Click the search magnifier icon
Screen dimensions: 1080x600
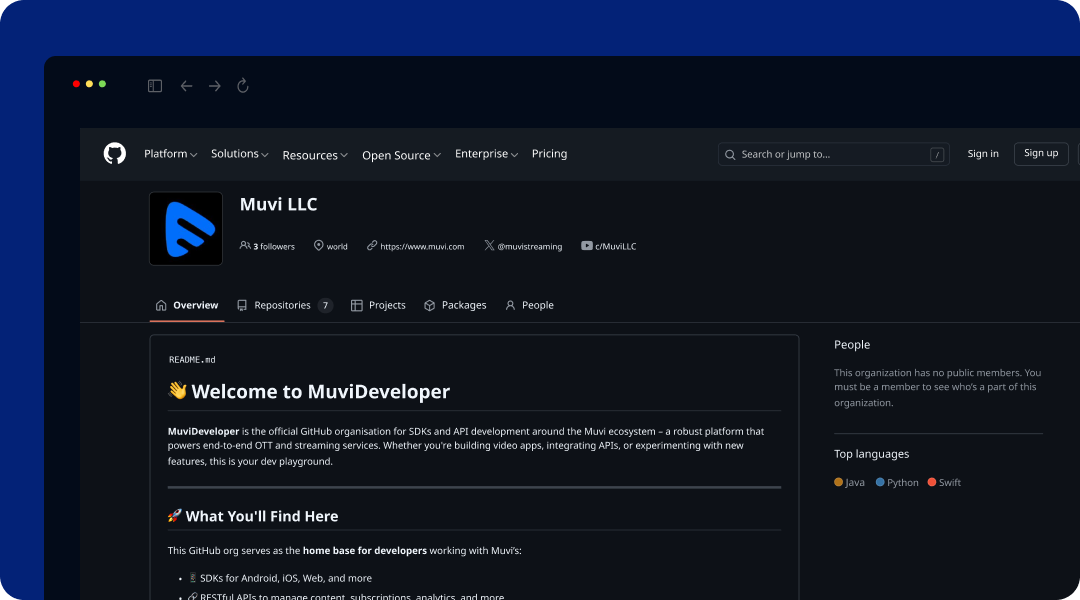pos(732,154)
